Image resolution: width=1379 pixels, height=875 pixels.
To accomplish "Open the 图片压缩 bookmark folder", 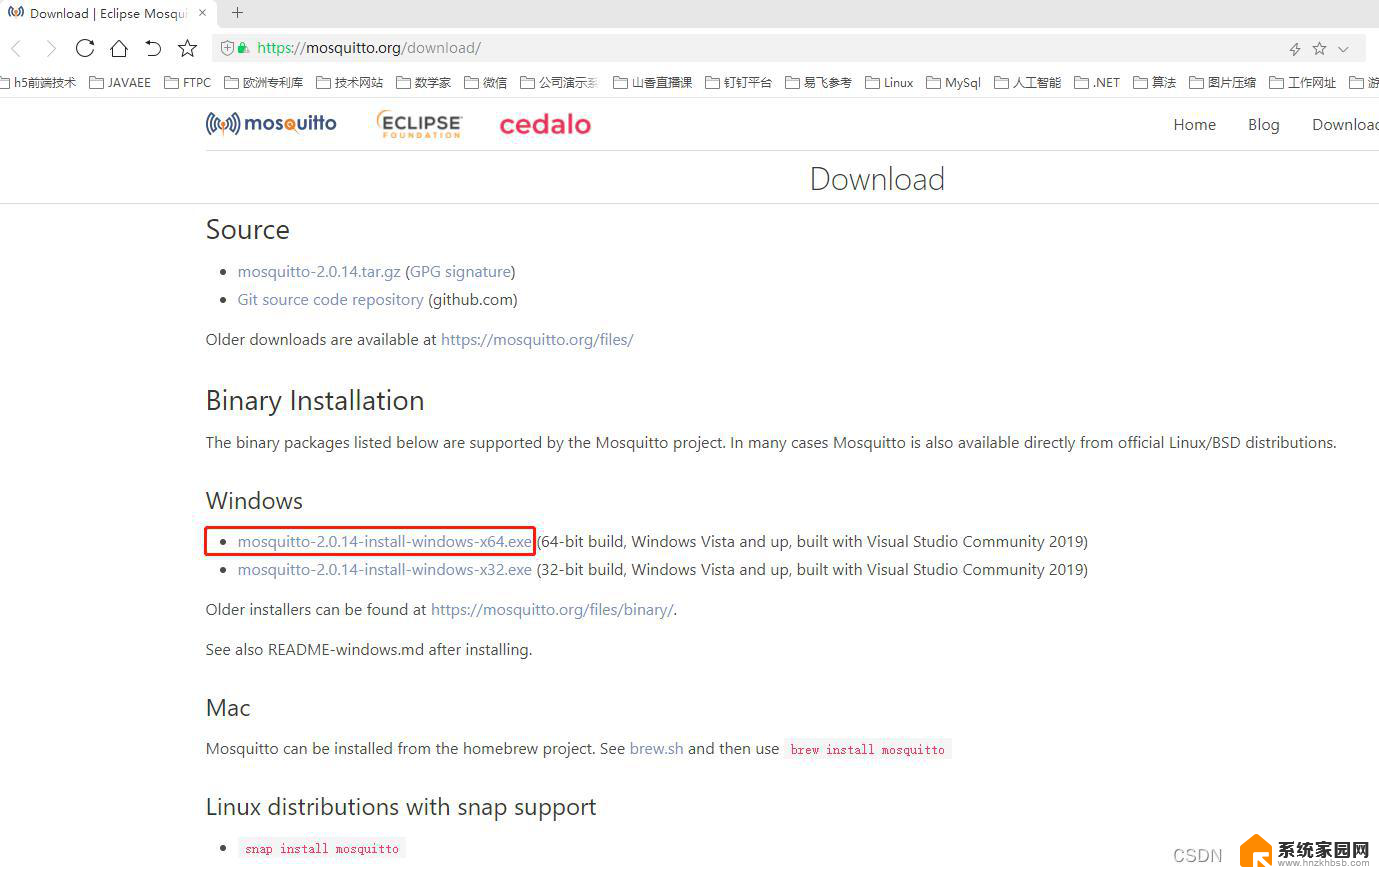I will coord(1223,82).
